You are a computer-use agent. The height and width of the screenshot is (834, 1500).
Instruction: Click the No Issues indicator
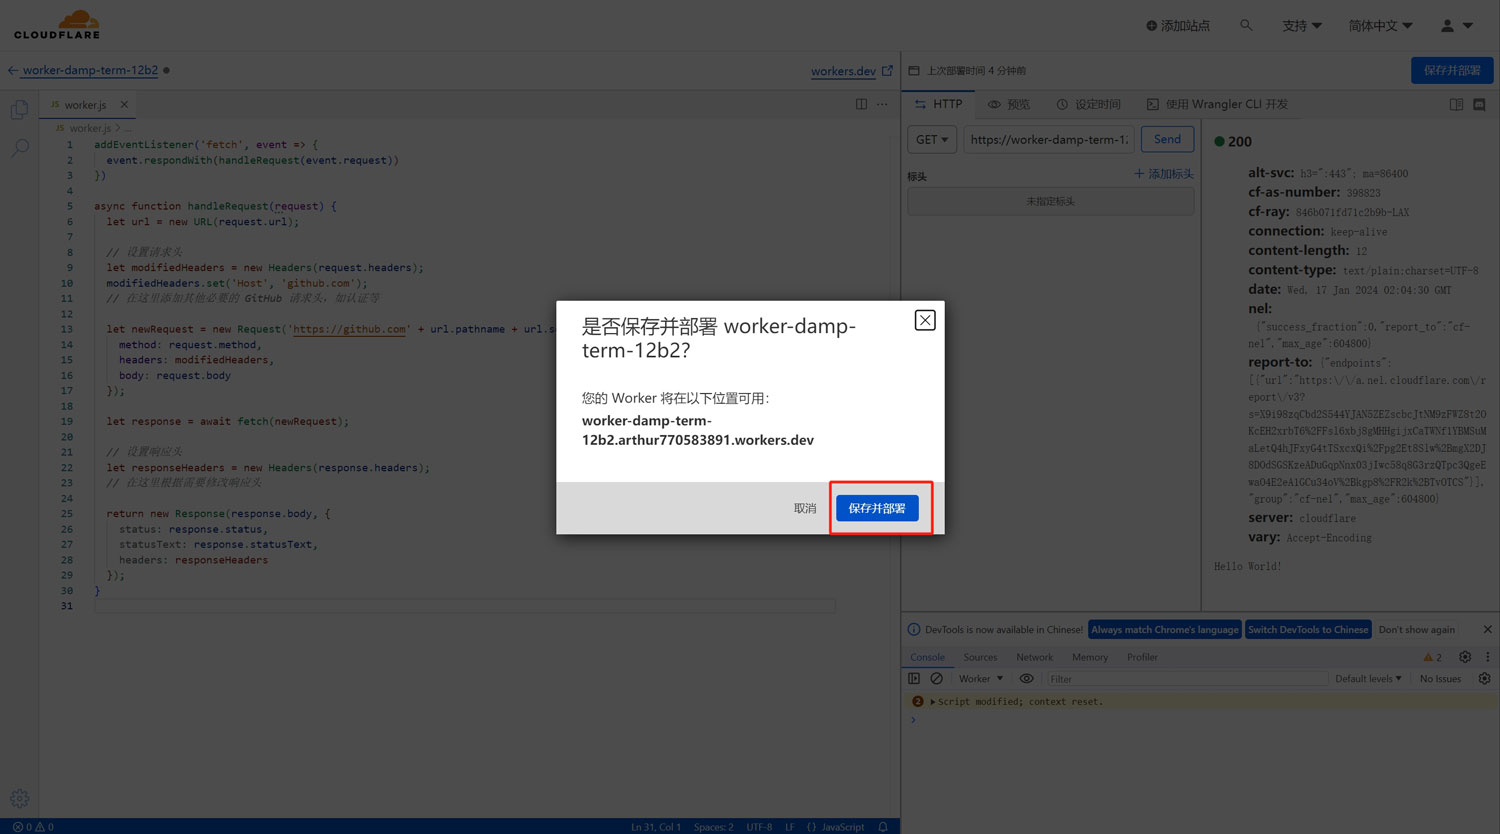[1440, 678]
